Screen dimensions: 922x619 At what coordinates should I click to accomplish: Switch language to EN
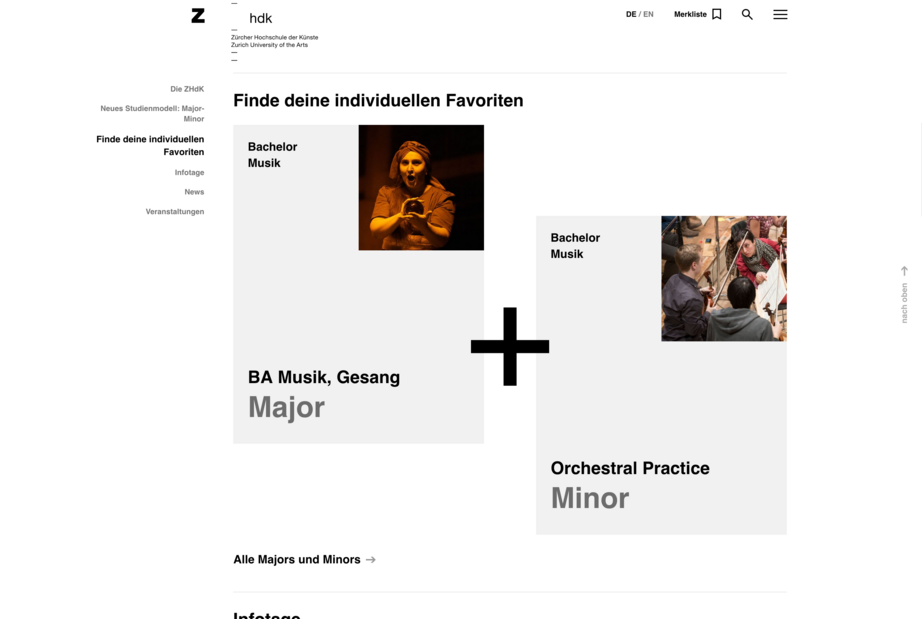[648, 14]
